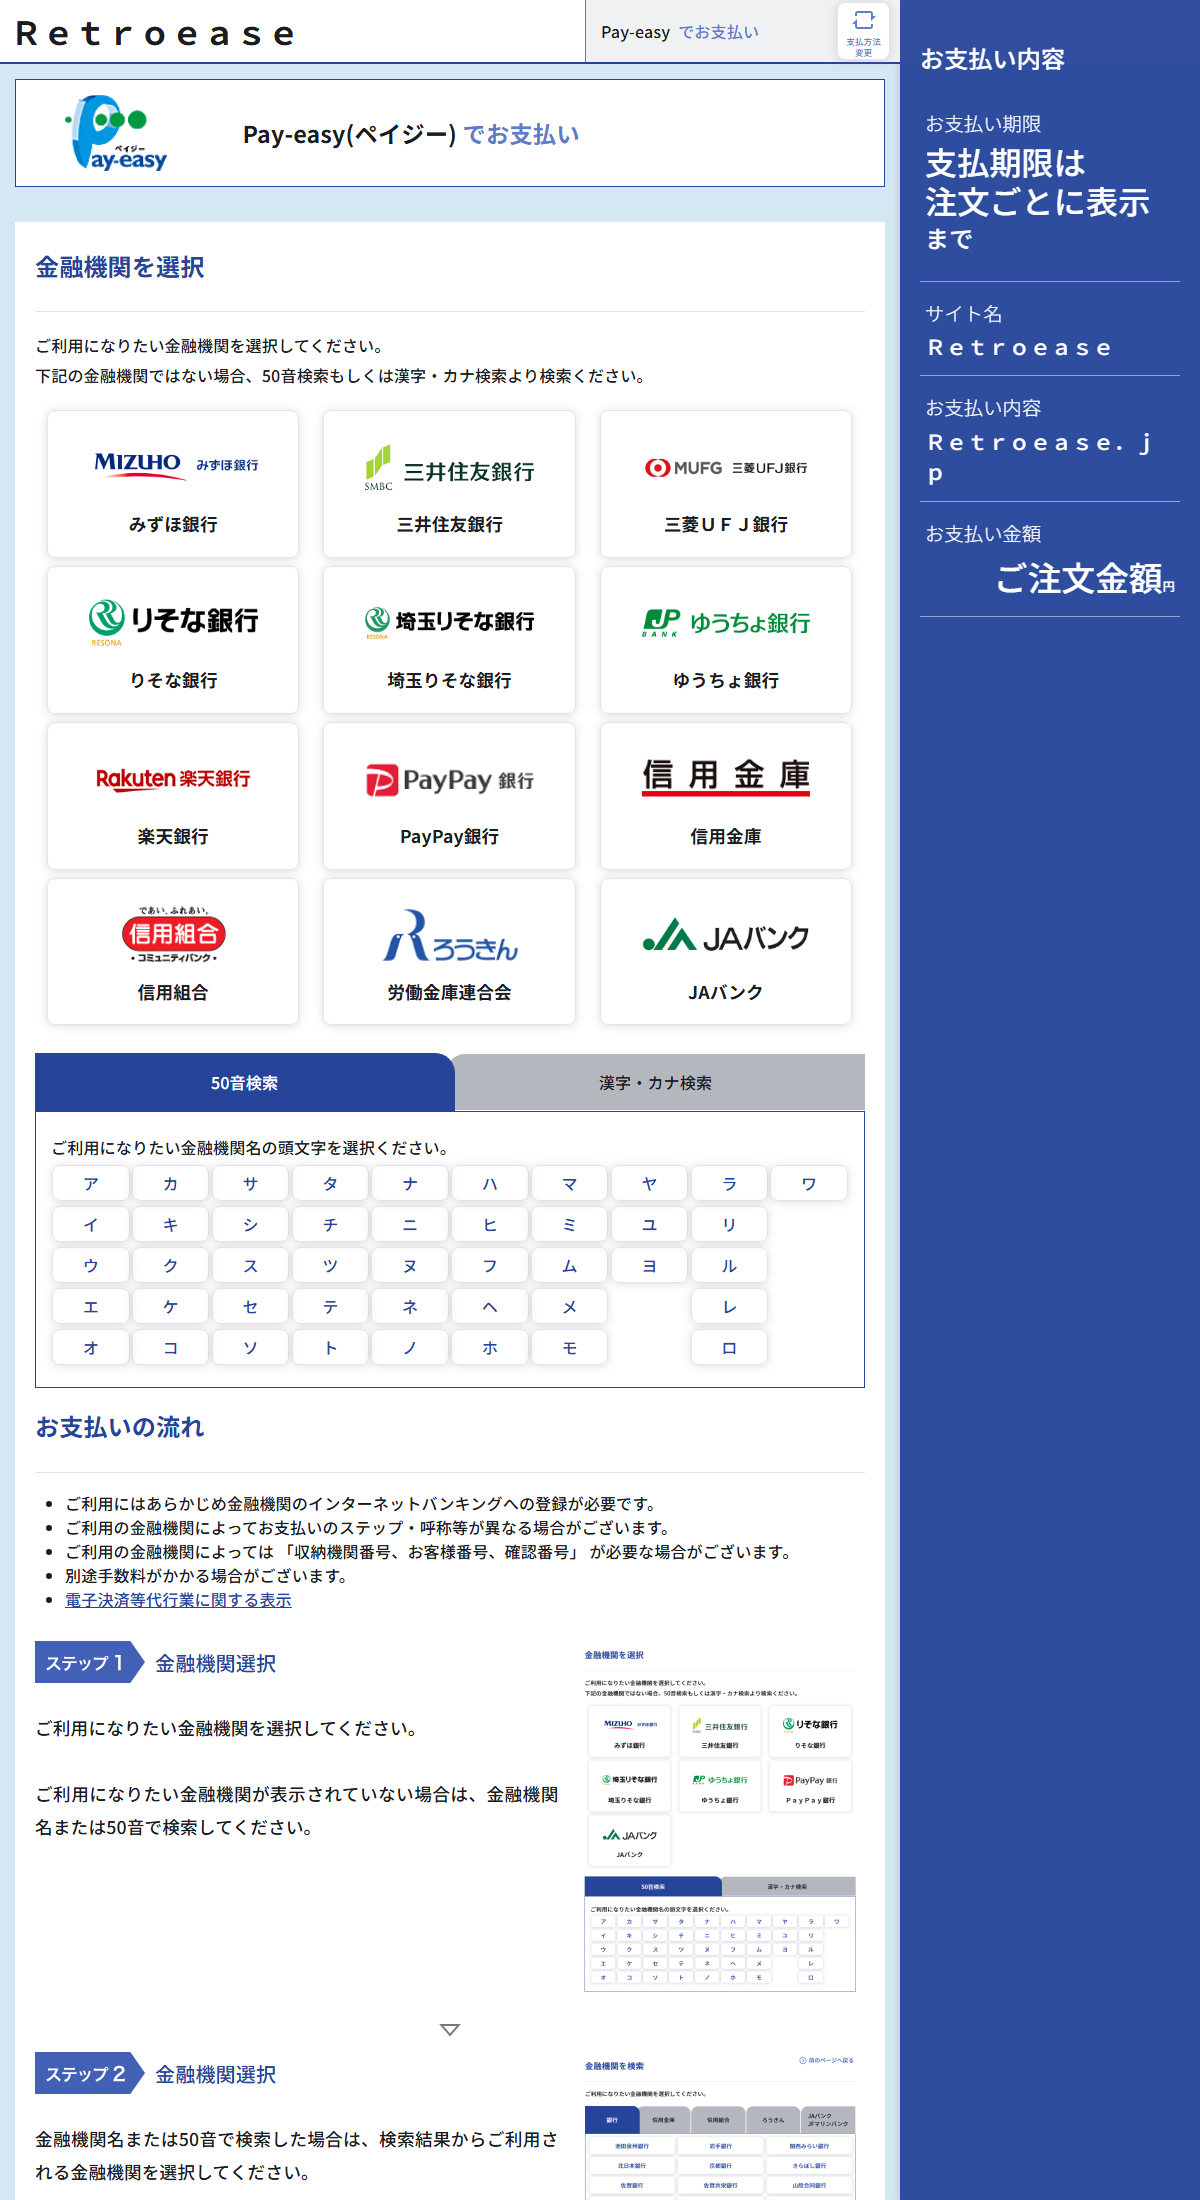Click the kana button チ
The image size is (1200, 2200).
pyautogui.click(x=330, y=1224)
